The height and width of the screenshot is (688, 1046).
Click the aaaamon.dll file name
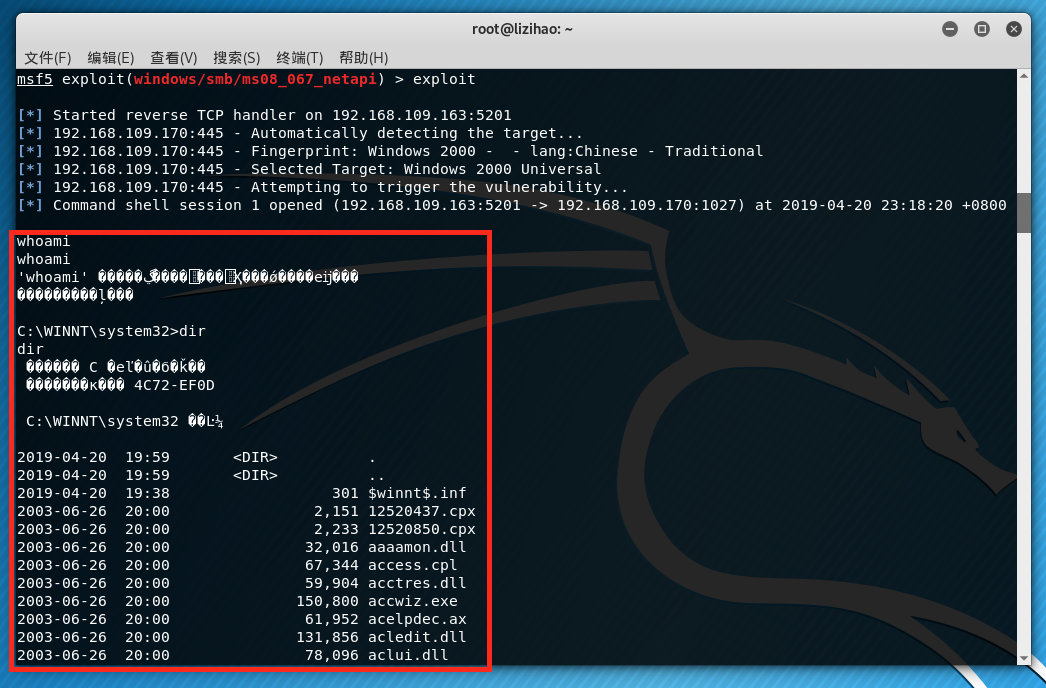418,548
